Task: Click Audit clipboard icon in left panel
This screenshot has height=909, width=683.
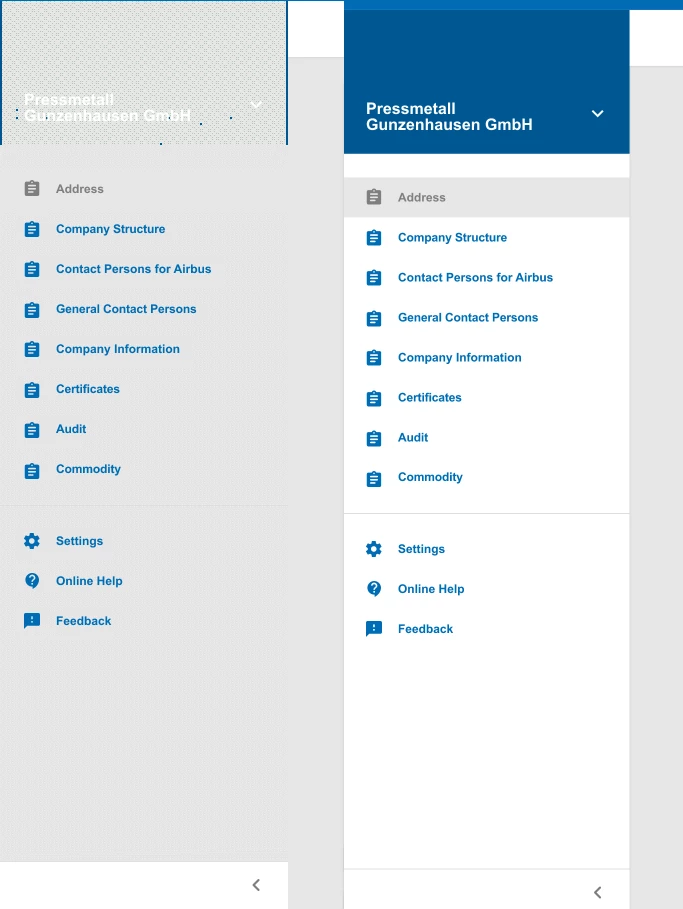Action: pyautogui.click(x=32, y=430)
